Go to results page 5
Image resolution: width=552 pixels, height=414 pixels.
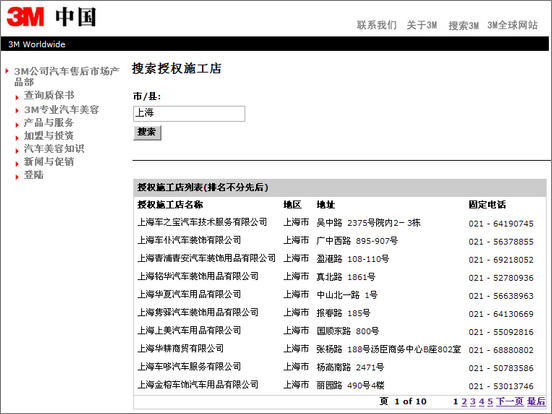click(490, 401)
